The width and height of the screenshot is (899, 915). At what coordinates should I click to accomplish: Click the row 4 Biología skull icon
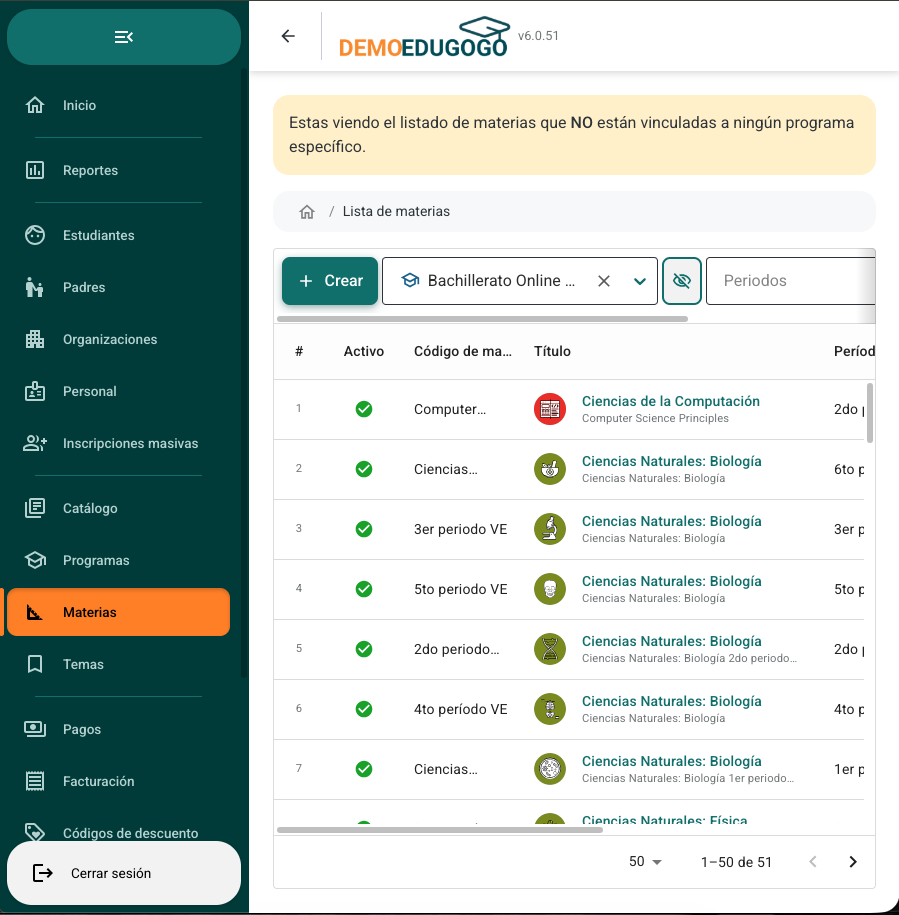tap(550, 589)
